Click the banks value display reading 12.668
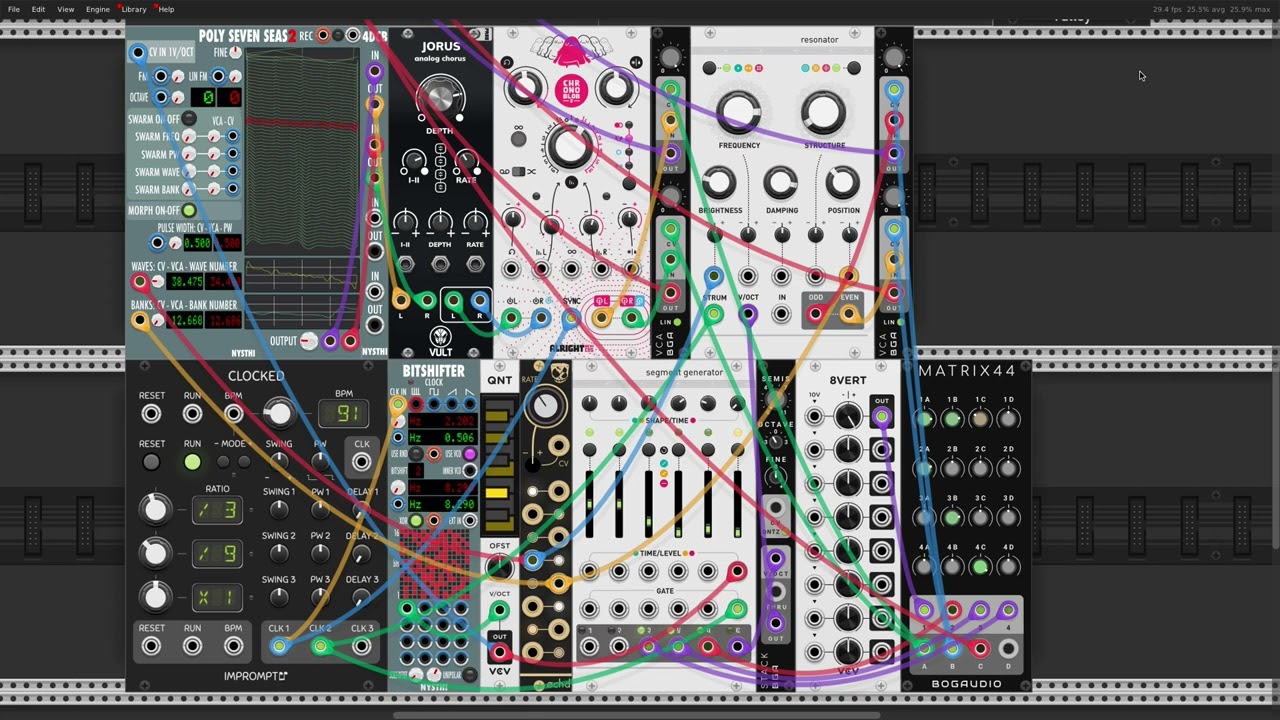This screenshot has width=1280, height=720. click(187, 321)
